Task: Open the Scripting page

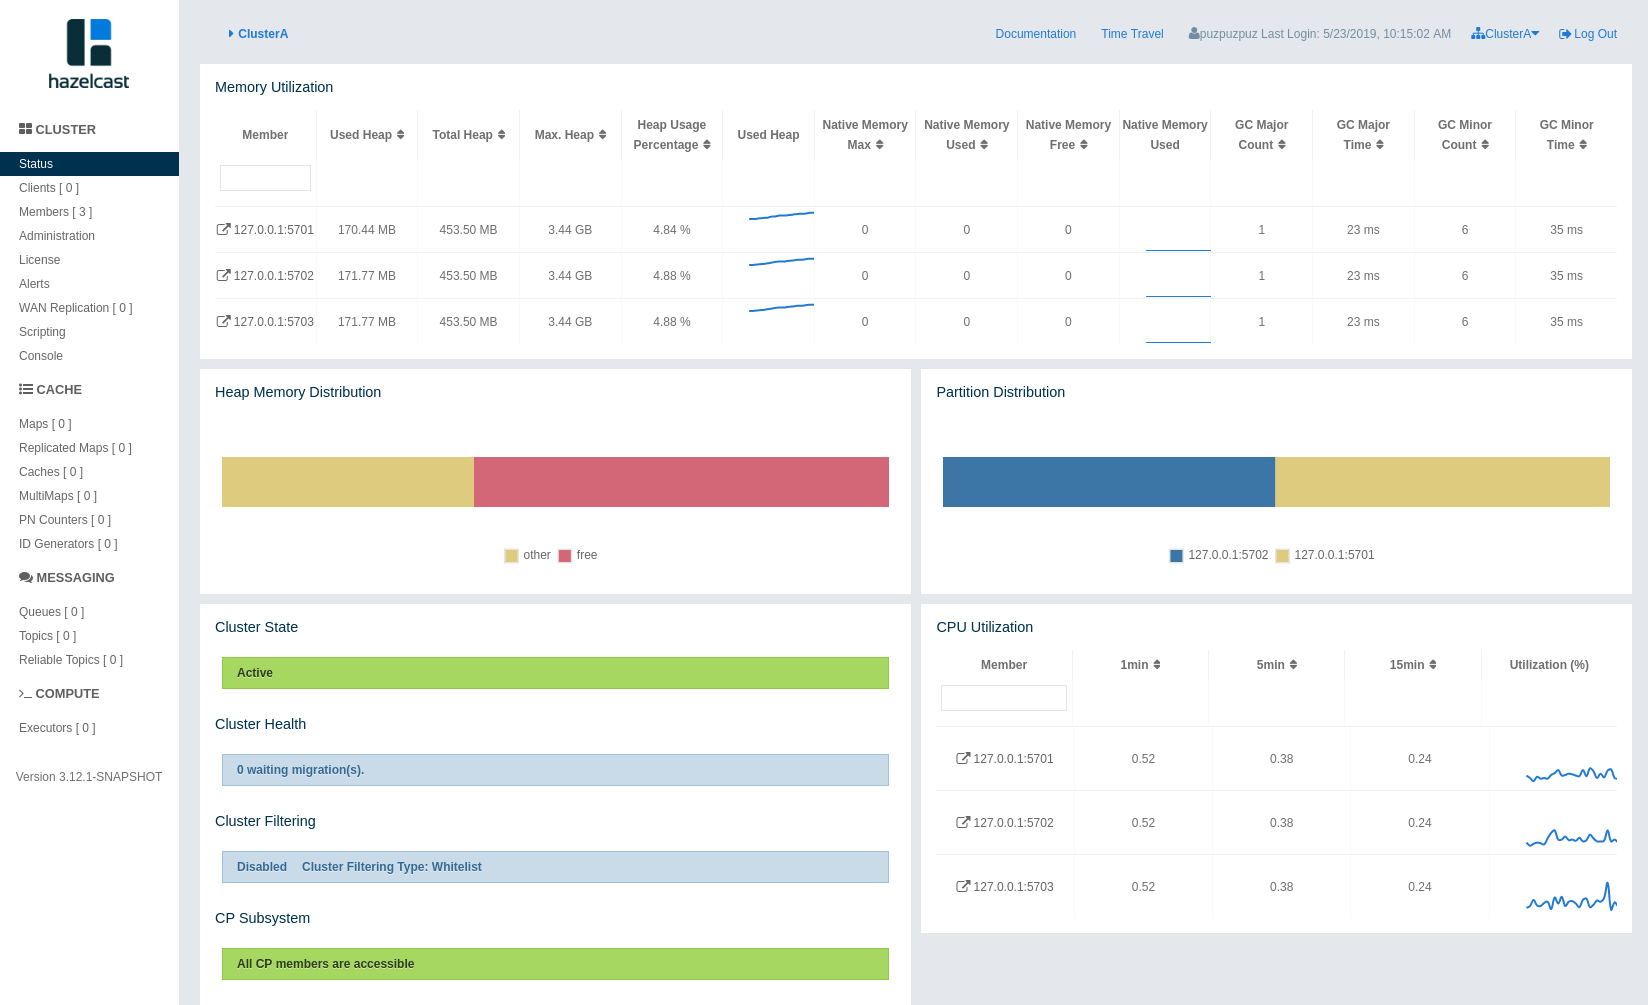Action: coord(42,332)
